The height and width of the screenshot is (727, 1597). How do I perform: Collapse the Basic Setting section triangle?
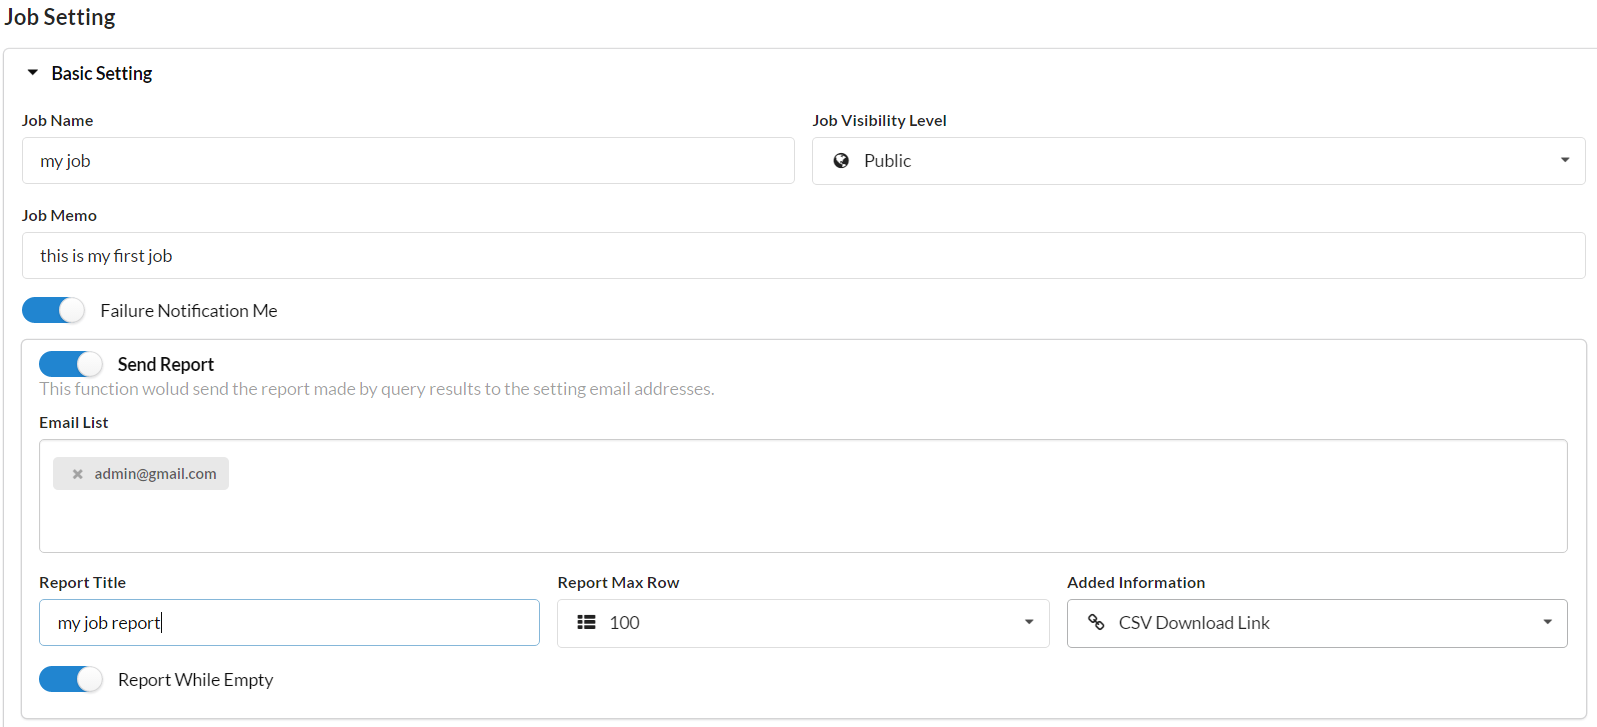click(x=33, y=73)
